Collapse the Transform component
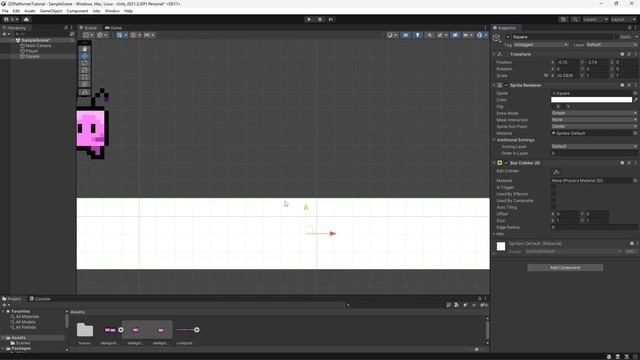640x360 pixels. coord(494,54)
